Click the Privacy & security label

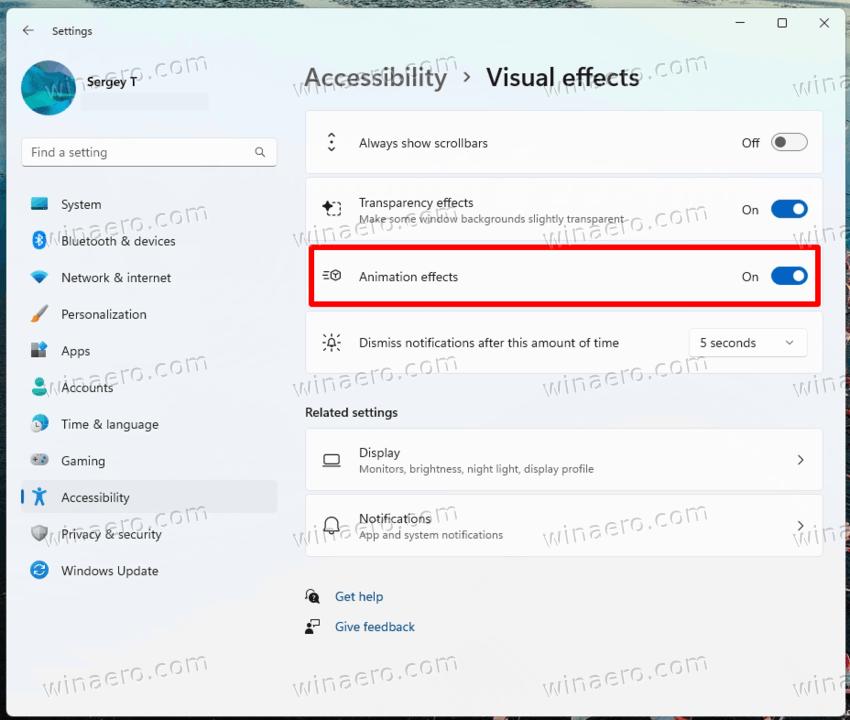coord(111,534)
